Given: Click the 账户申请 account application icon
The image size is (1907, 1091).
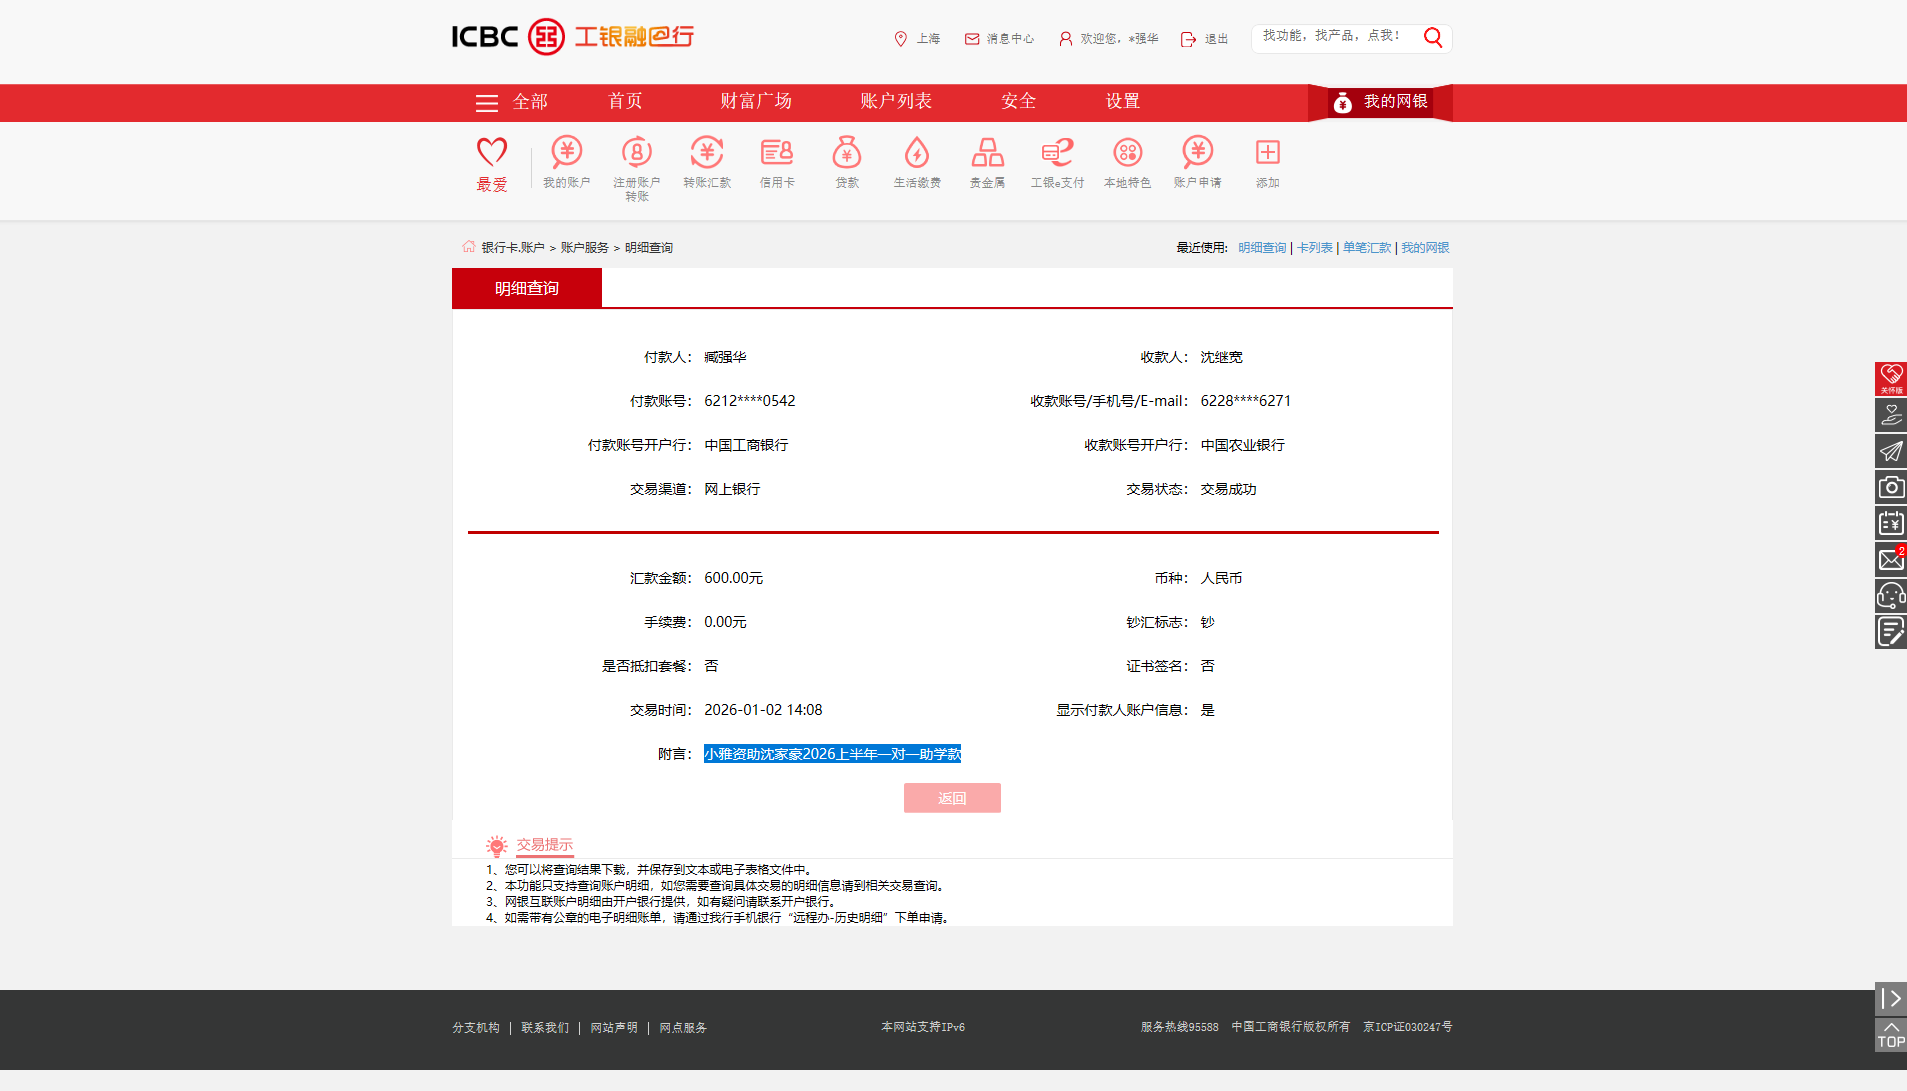Looking at the screenshot, I should pyautogui.click(x=1197, y=162).
